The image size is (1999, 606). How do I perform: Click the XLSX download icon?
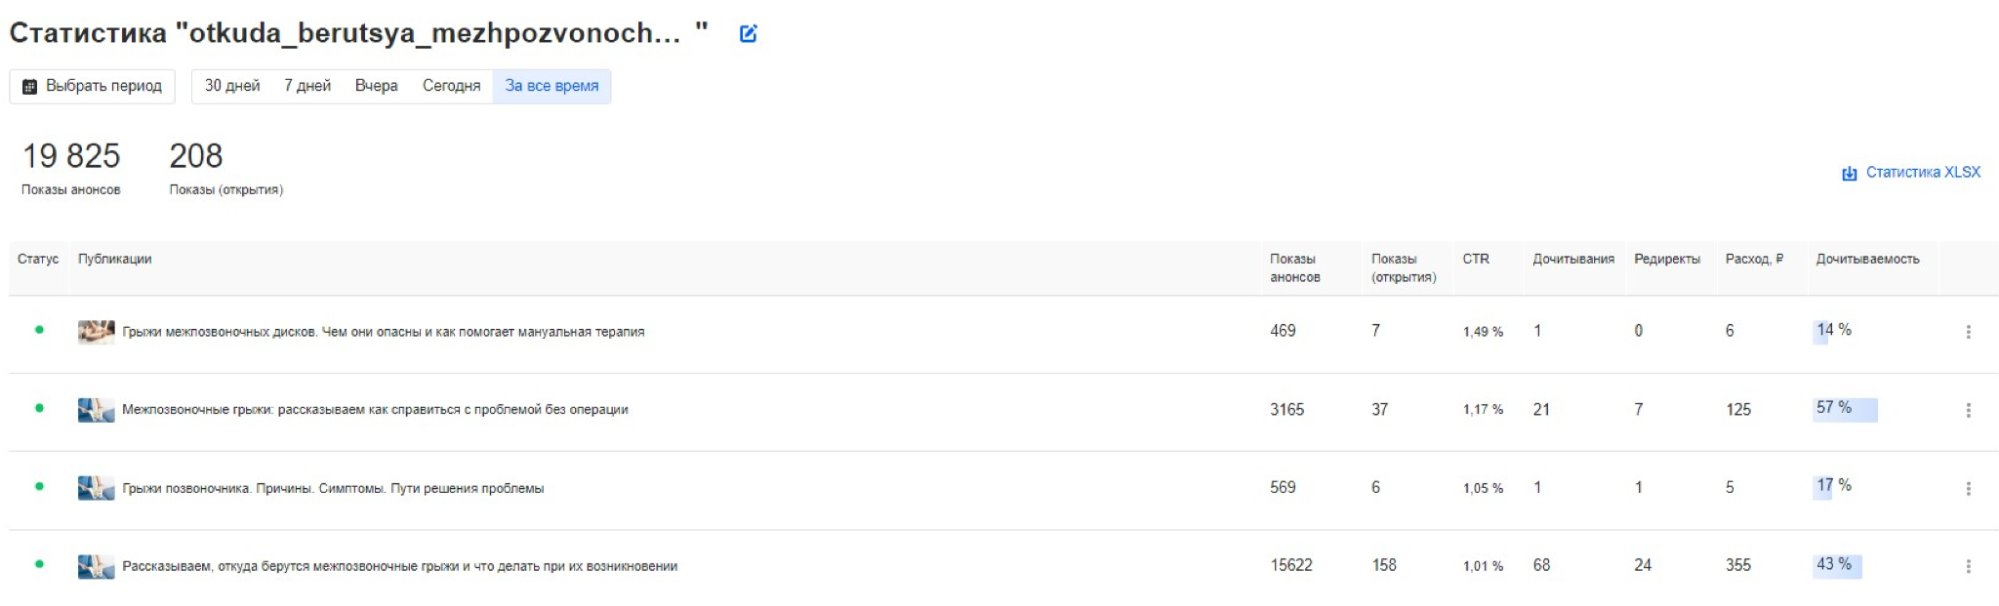tap(1849, 173)
